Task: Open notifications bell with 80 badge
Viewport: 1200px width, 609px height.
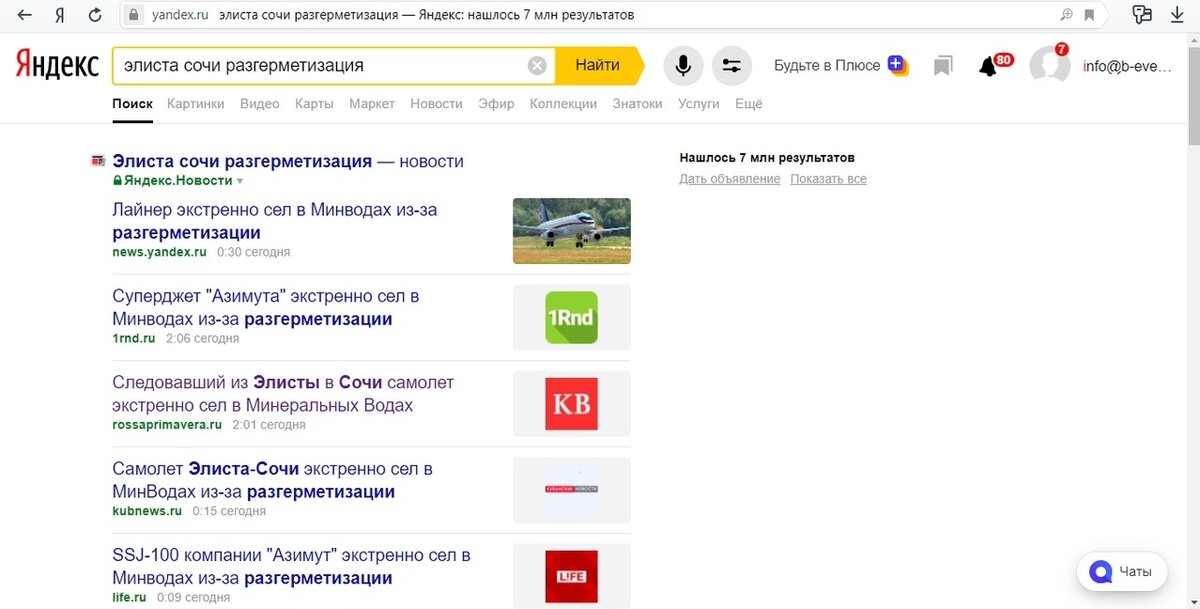Action: pos(989,66)
